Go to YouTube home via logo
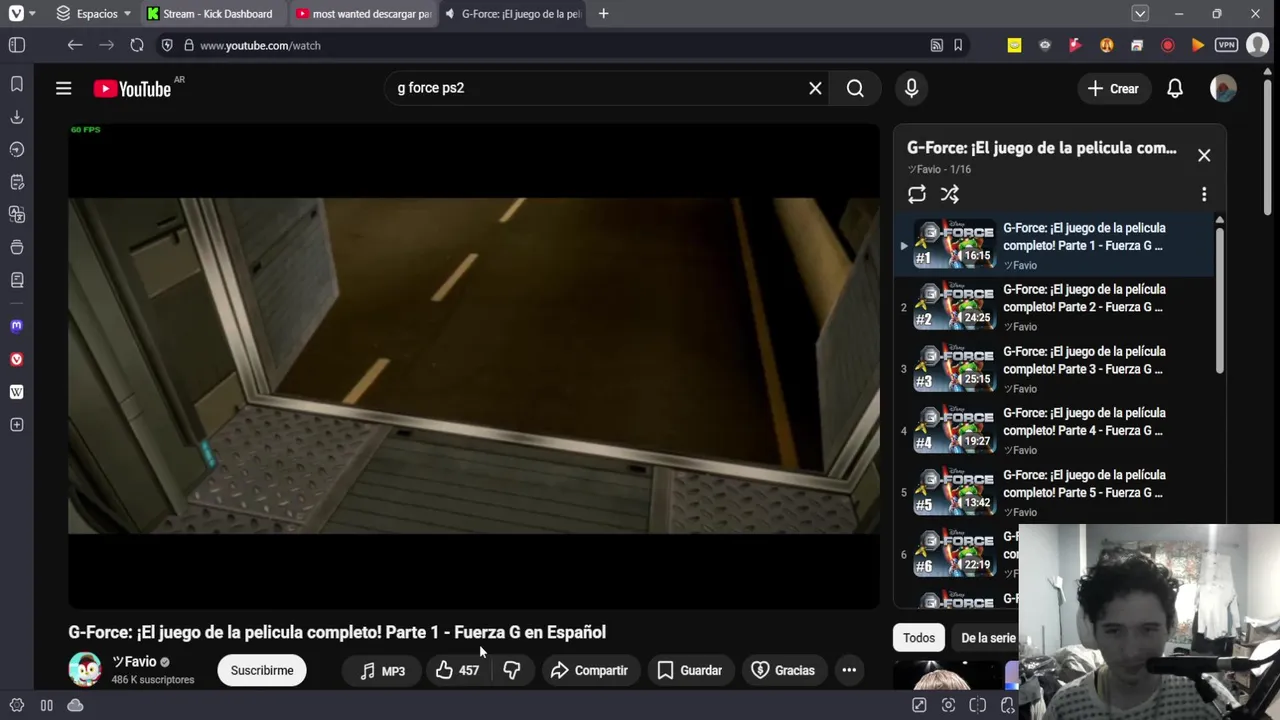 click(132, 89)
